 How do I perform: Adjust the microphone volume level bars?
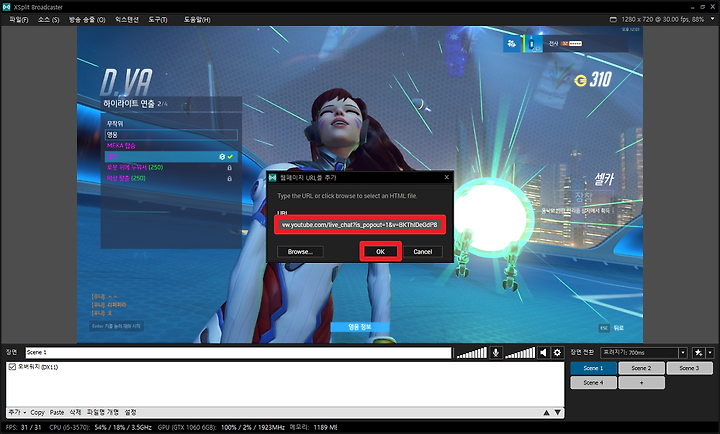pos(472,353)
